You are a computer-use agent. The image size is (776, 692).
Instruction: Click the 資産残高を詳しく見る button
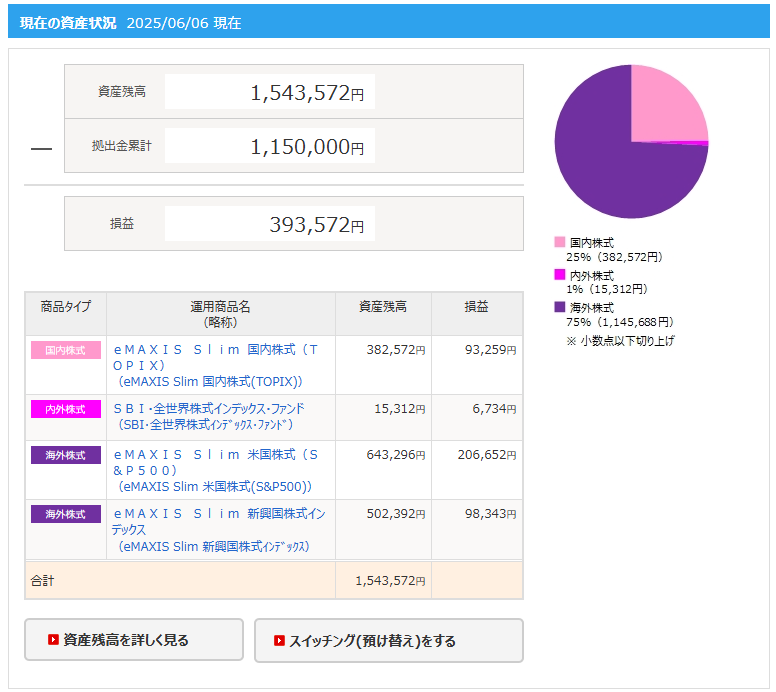(134, 640)
